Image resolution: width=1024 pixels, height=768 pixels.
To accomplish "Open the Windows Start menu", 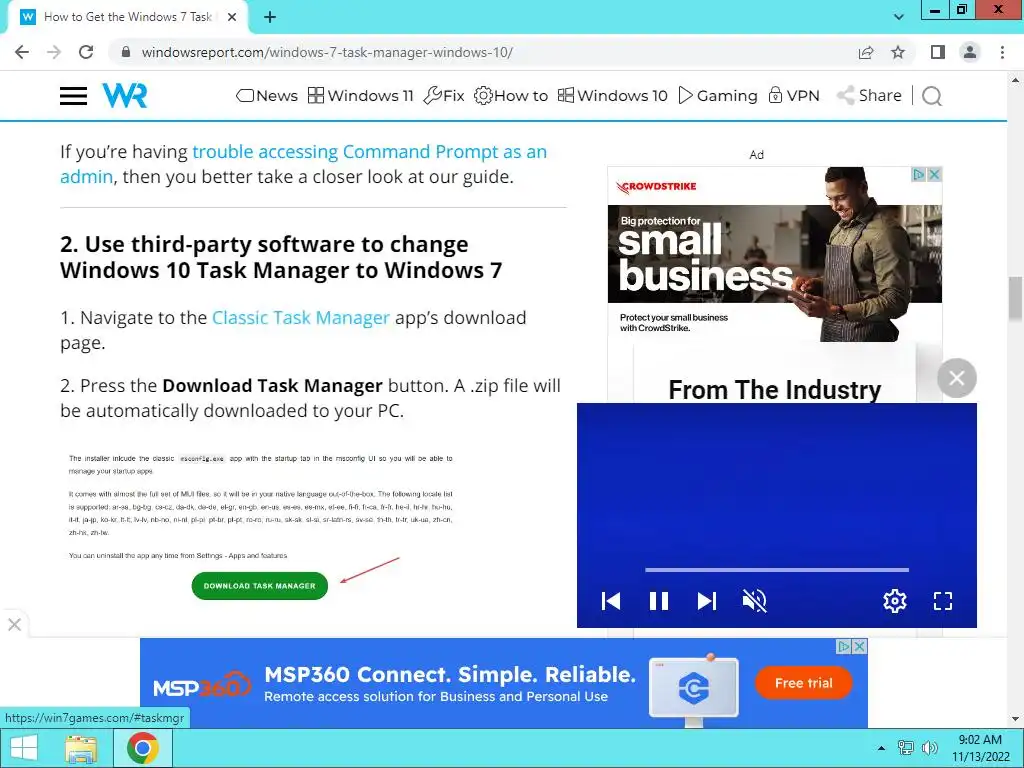I will [24, 748].
